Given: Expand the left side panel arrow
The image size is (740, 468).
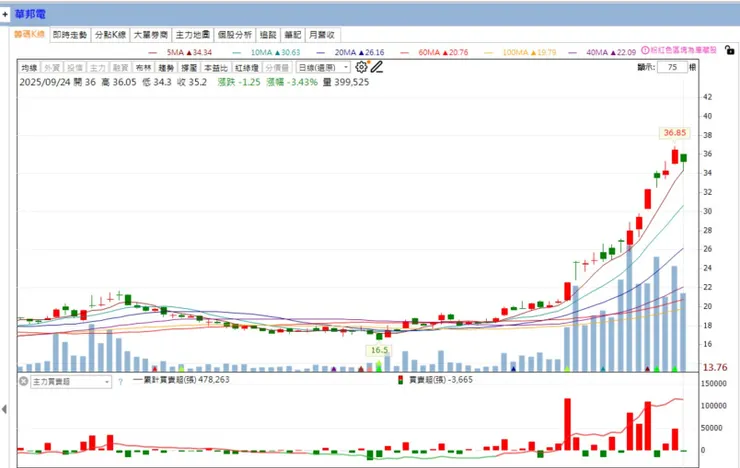Looking at the screenshot, I should (4, 409).
